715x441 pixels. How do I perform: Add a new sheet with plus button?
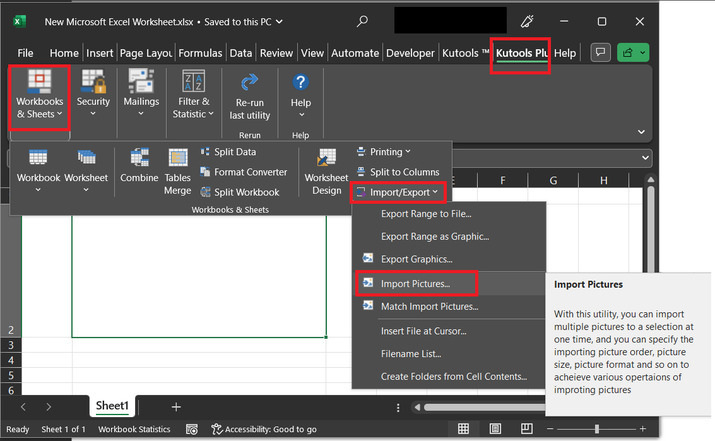(176, 407)
